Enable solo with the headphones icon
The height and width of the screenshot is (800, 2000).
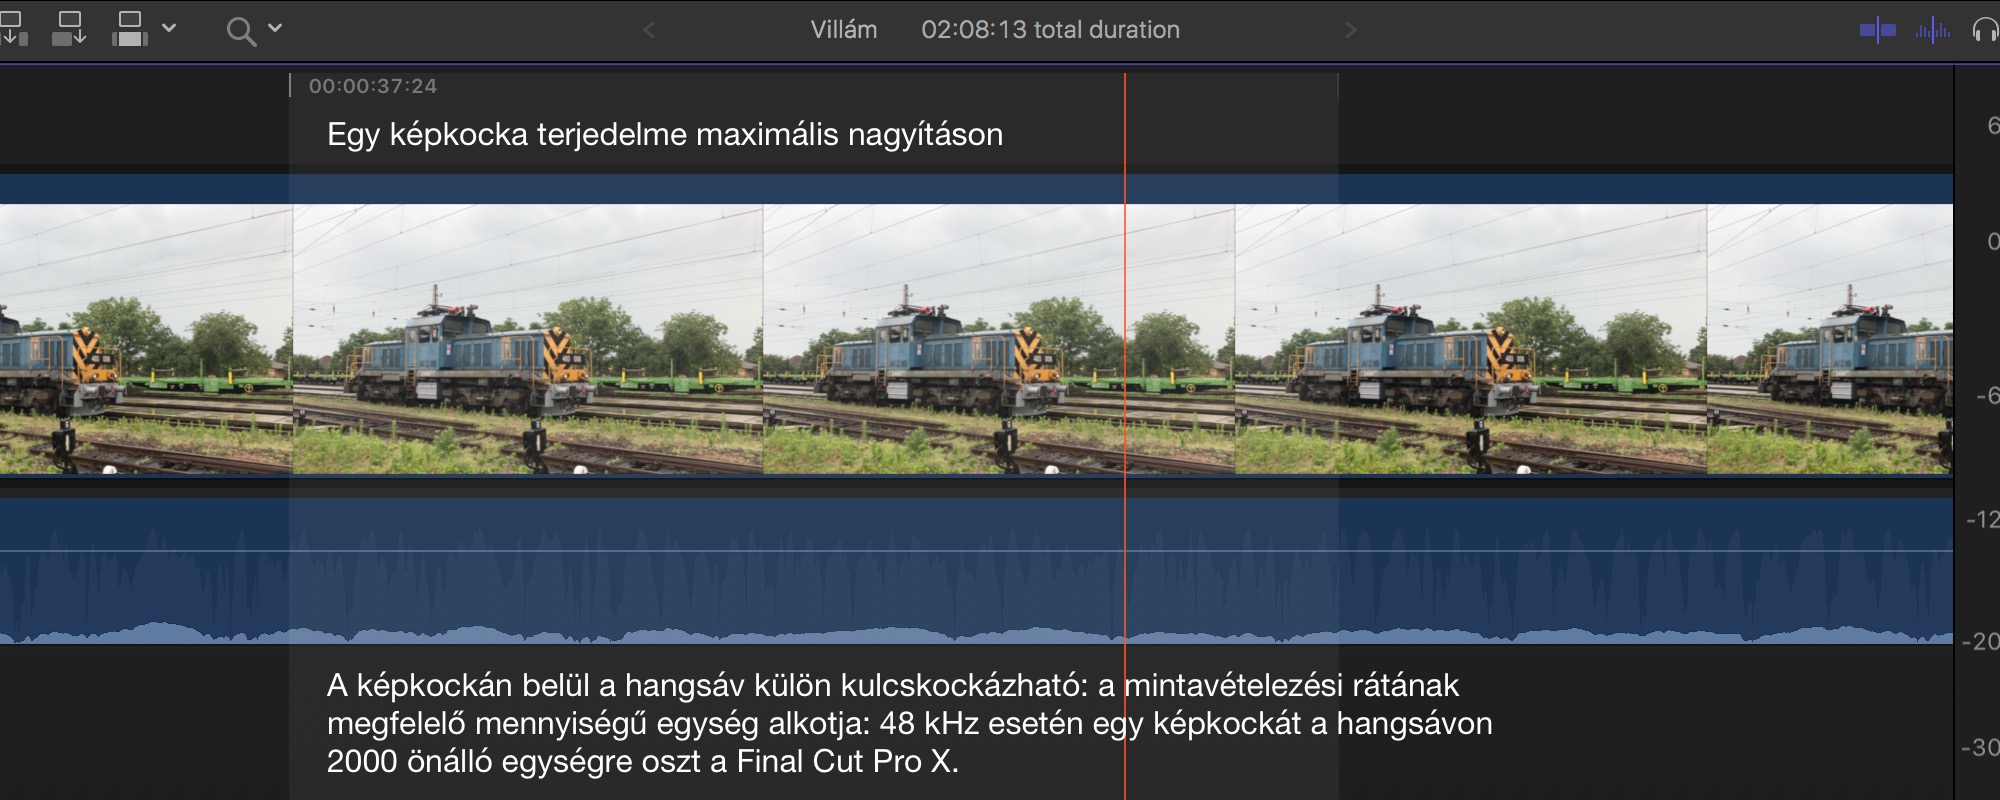coord(1986,31)
